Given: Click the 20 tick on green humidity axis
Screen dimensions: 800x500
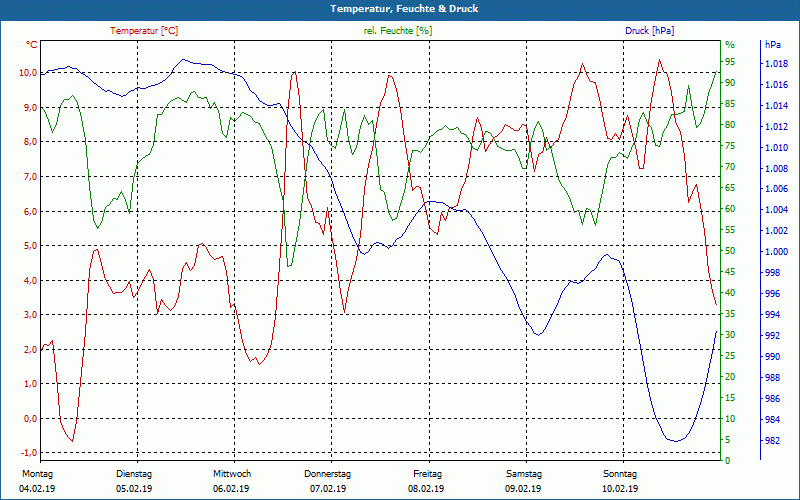Looking at the screenshot, I should (x=730, y=377).
